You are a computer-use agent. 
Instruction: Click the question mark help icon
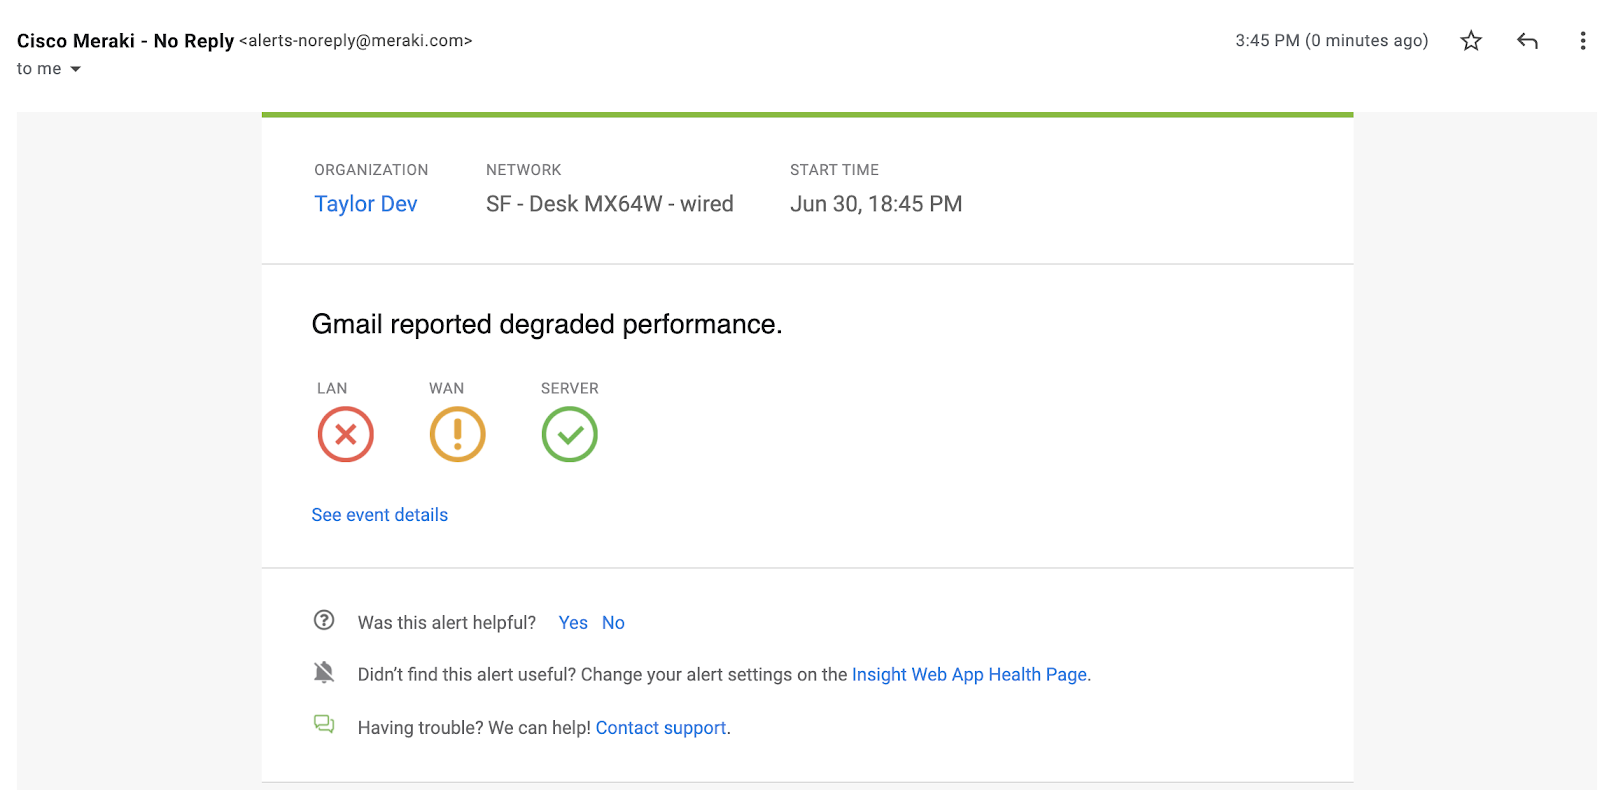click(324, 620)
